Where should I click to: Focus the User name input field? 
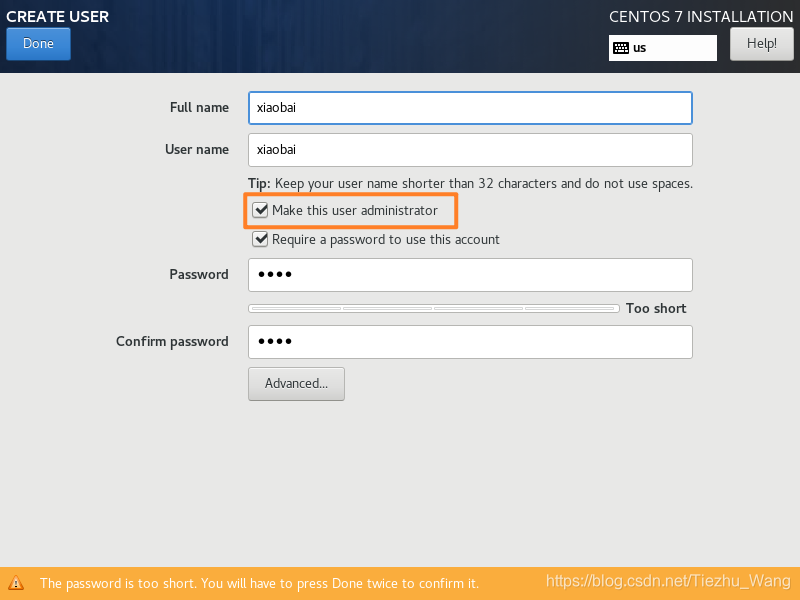[x=470, y=150]
